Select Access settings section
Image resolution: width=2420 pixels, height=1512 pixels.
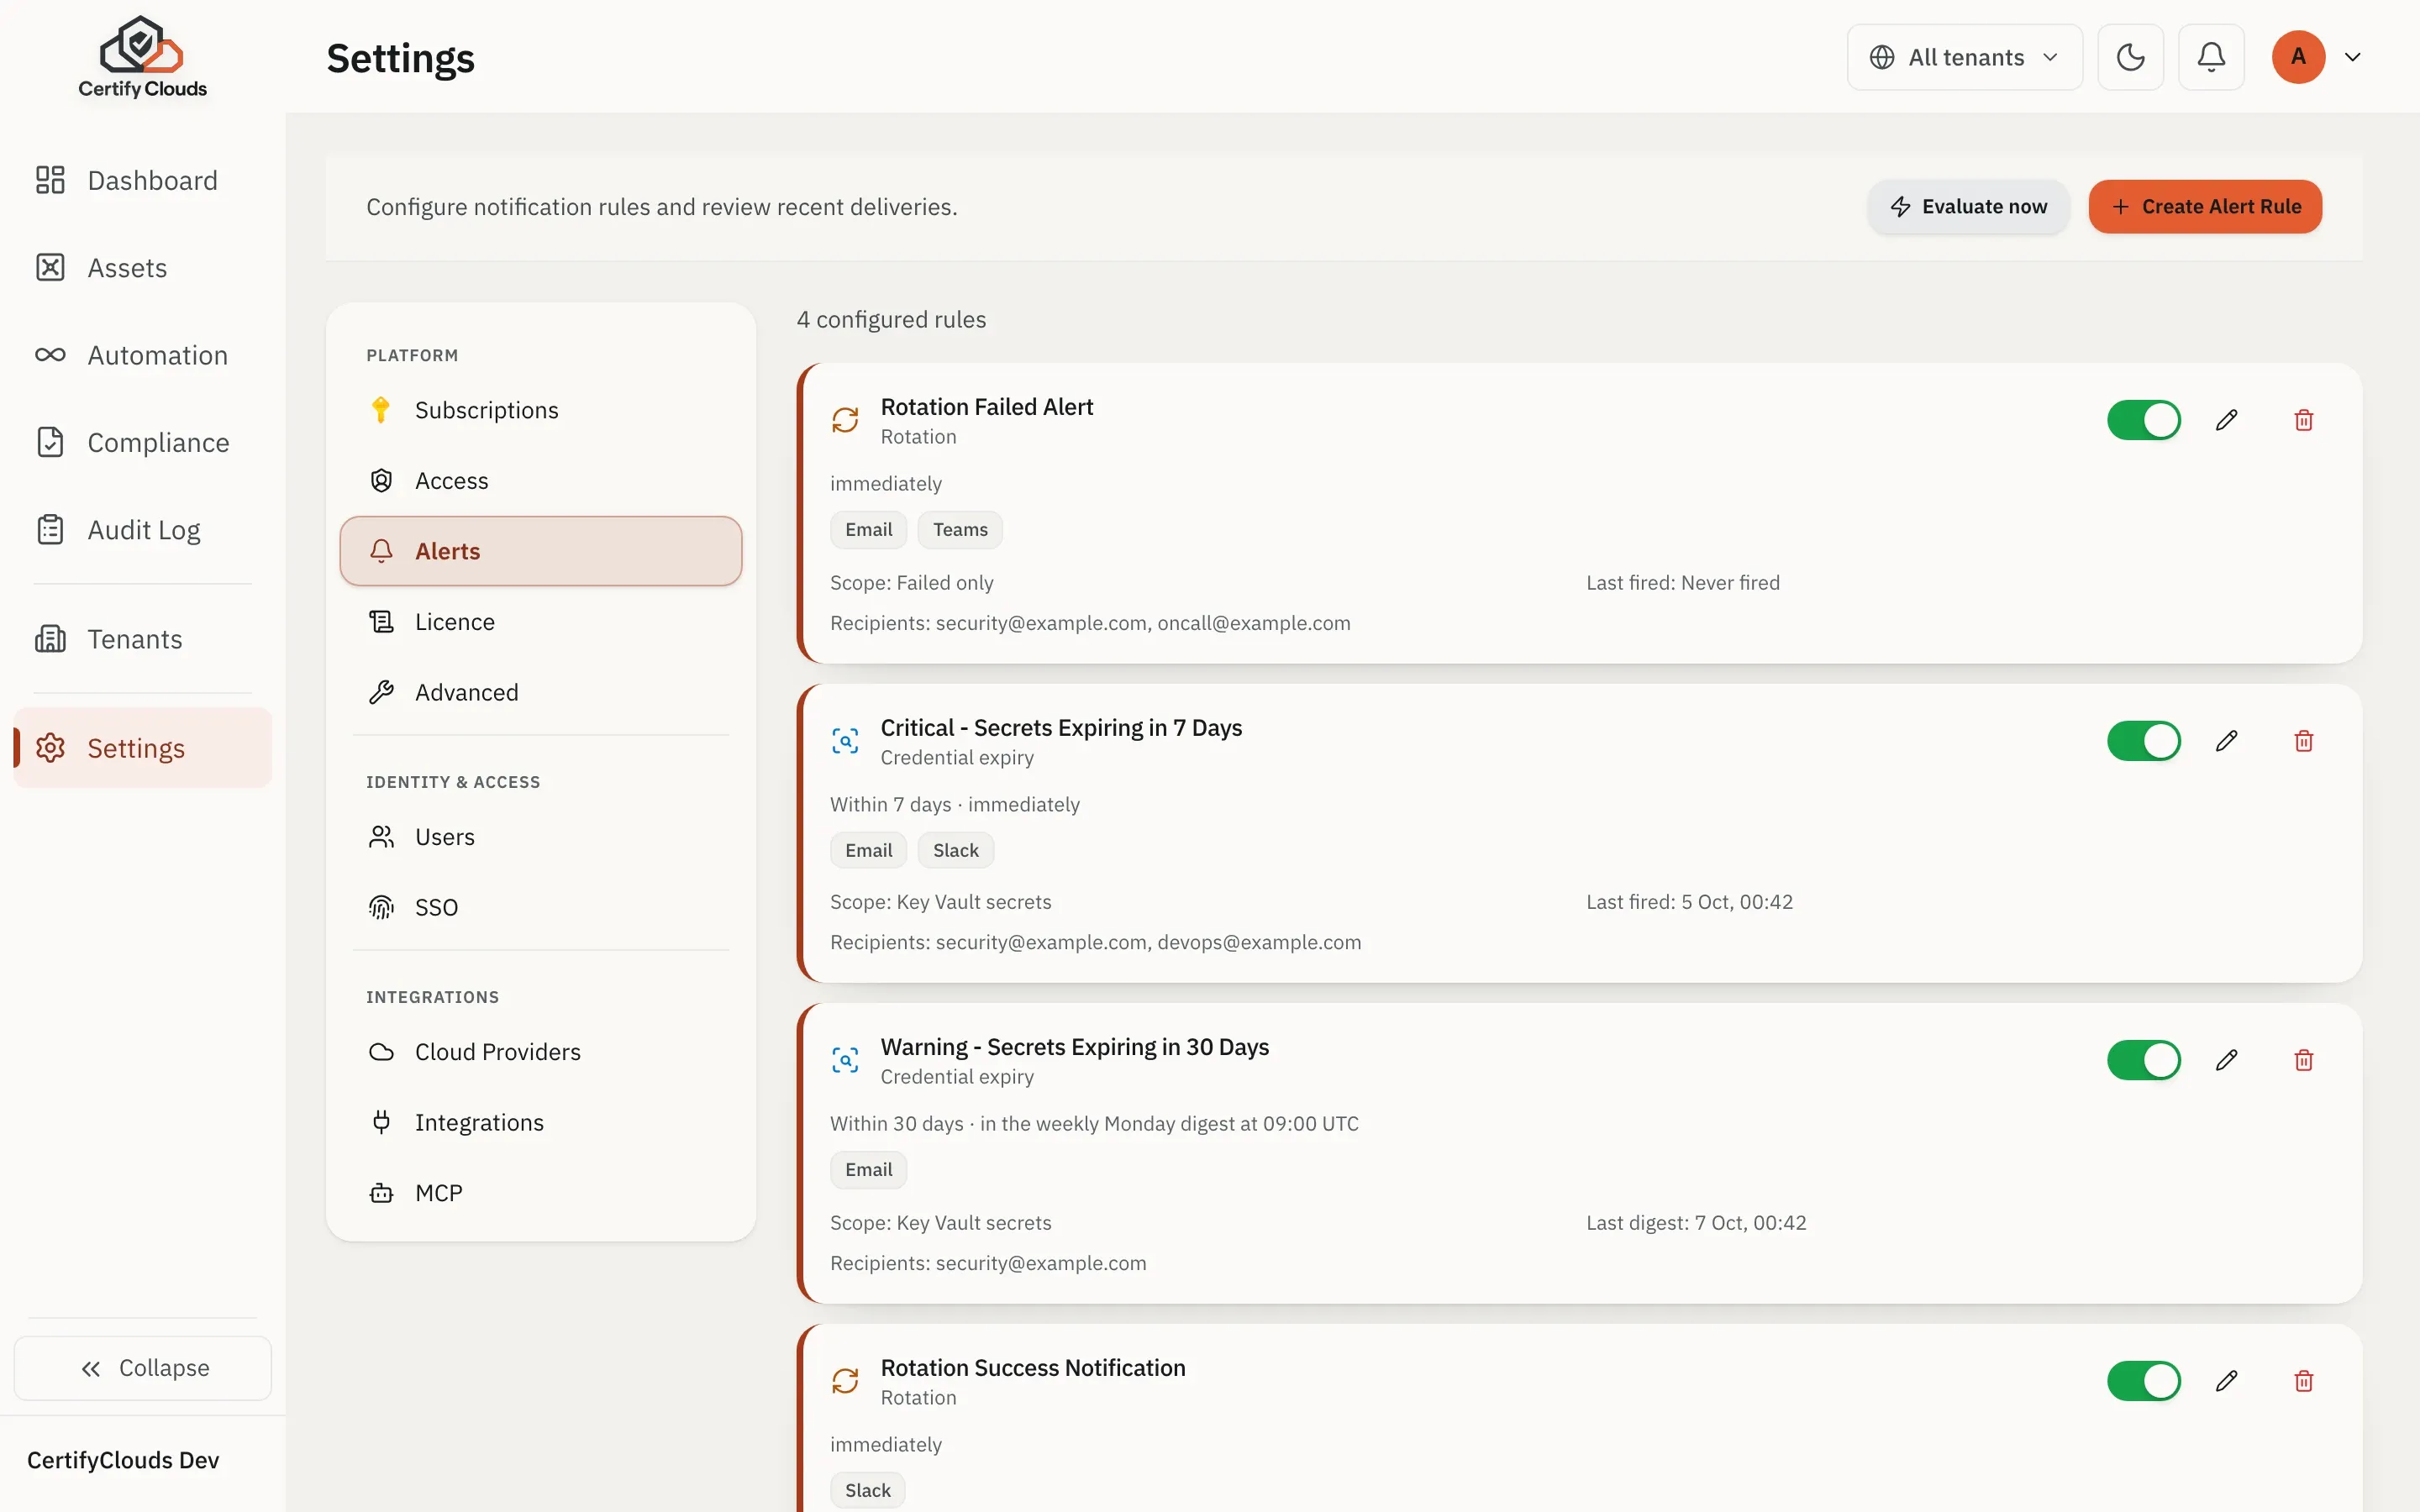pos(541,481)
